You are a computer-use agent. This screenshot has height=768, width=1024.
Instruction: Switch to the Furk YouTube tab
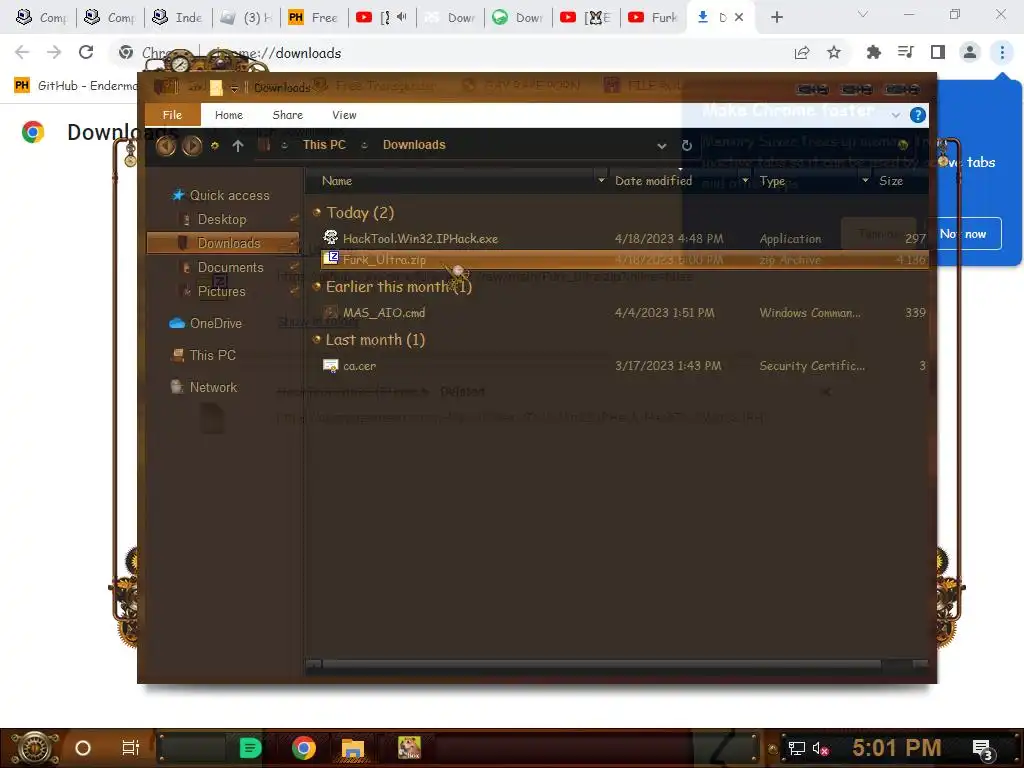click(x=652, y=17)
